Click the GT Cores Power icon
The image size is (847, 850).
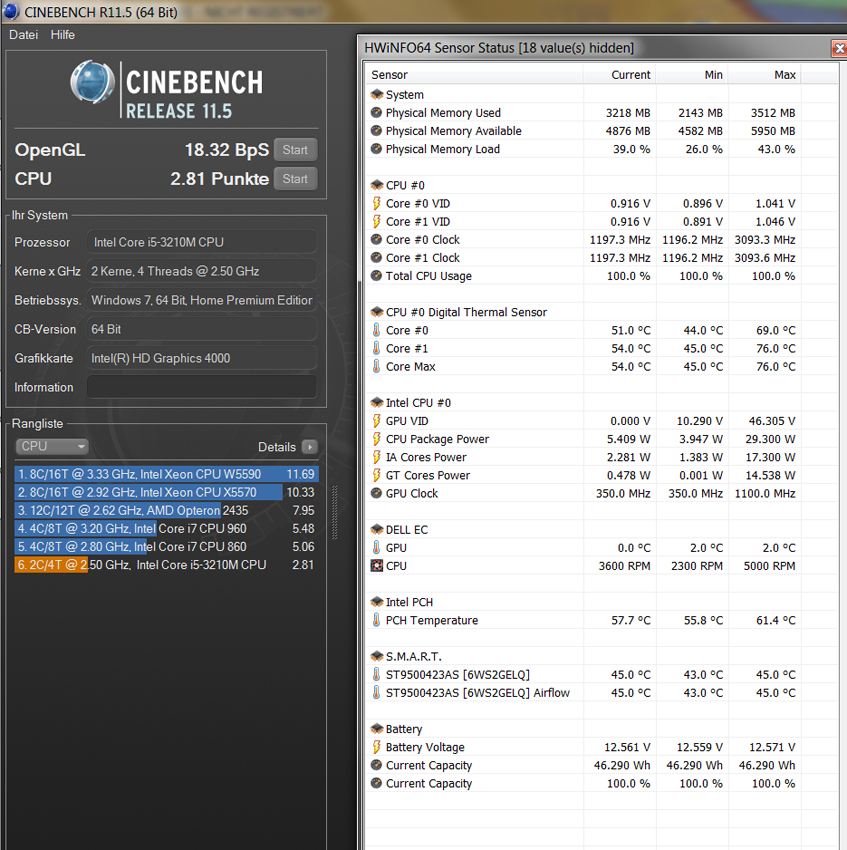pyautogui.click(x=376, y=475)
